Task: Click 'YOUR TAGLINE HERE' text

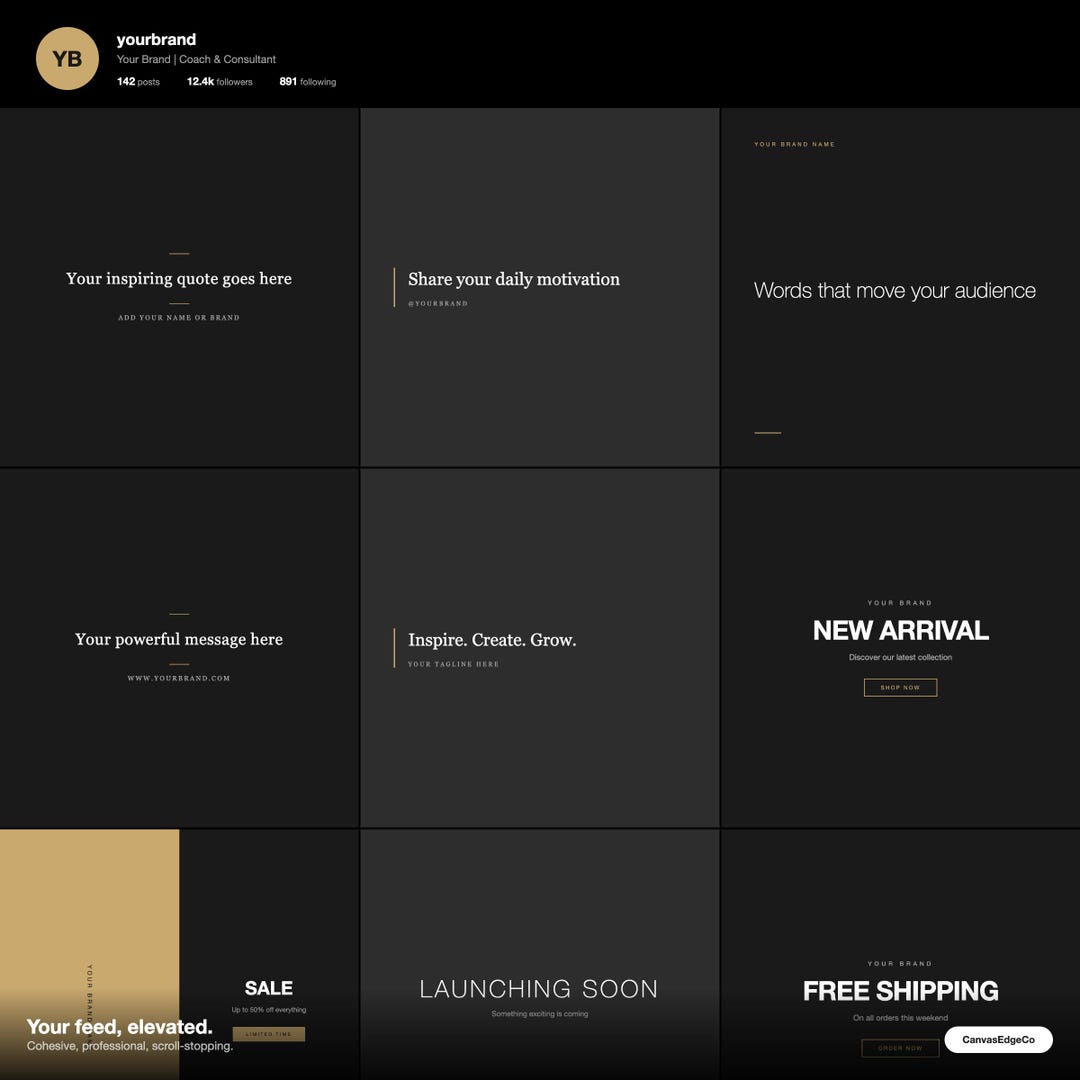Action: click(453, 664)
